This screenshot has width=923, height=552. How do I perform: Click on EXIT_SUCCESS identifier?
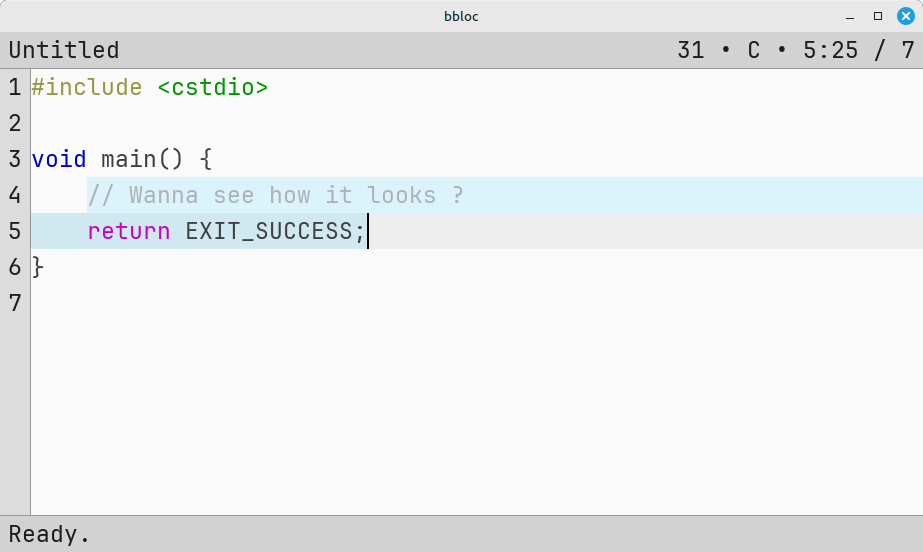[268, 231]
